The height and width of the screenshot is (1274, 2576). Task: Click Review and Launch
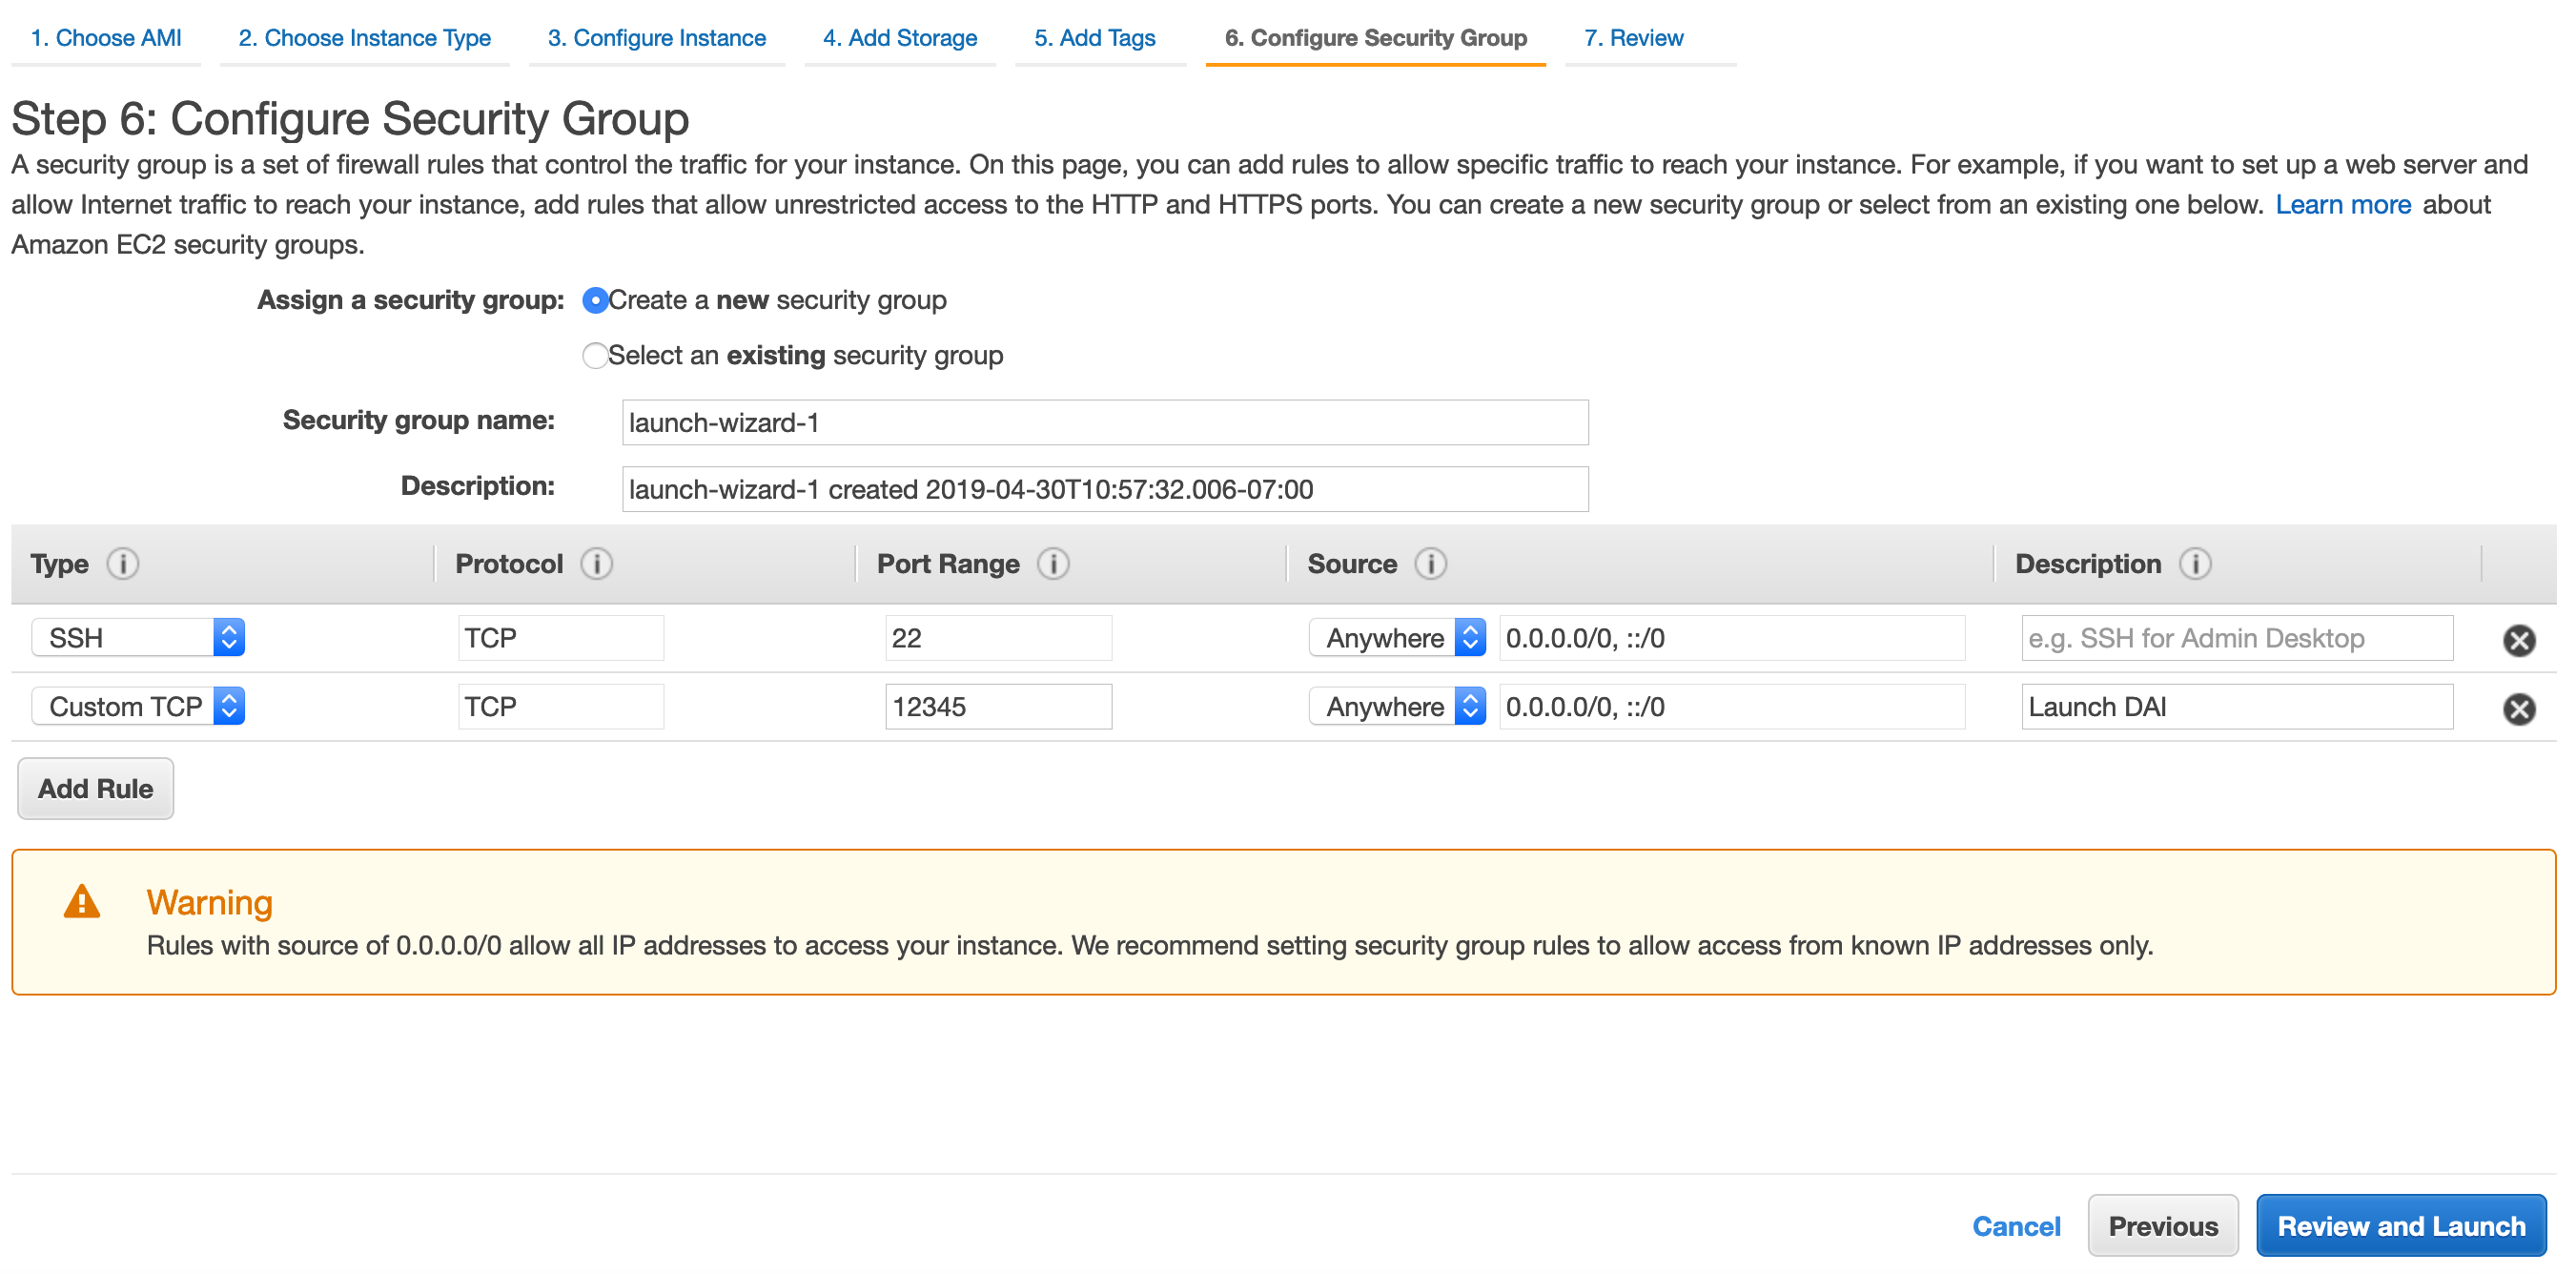[2400, 1226]
